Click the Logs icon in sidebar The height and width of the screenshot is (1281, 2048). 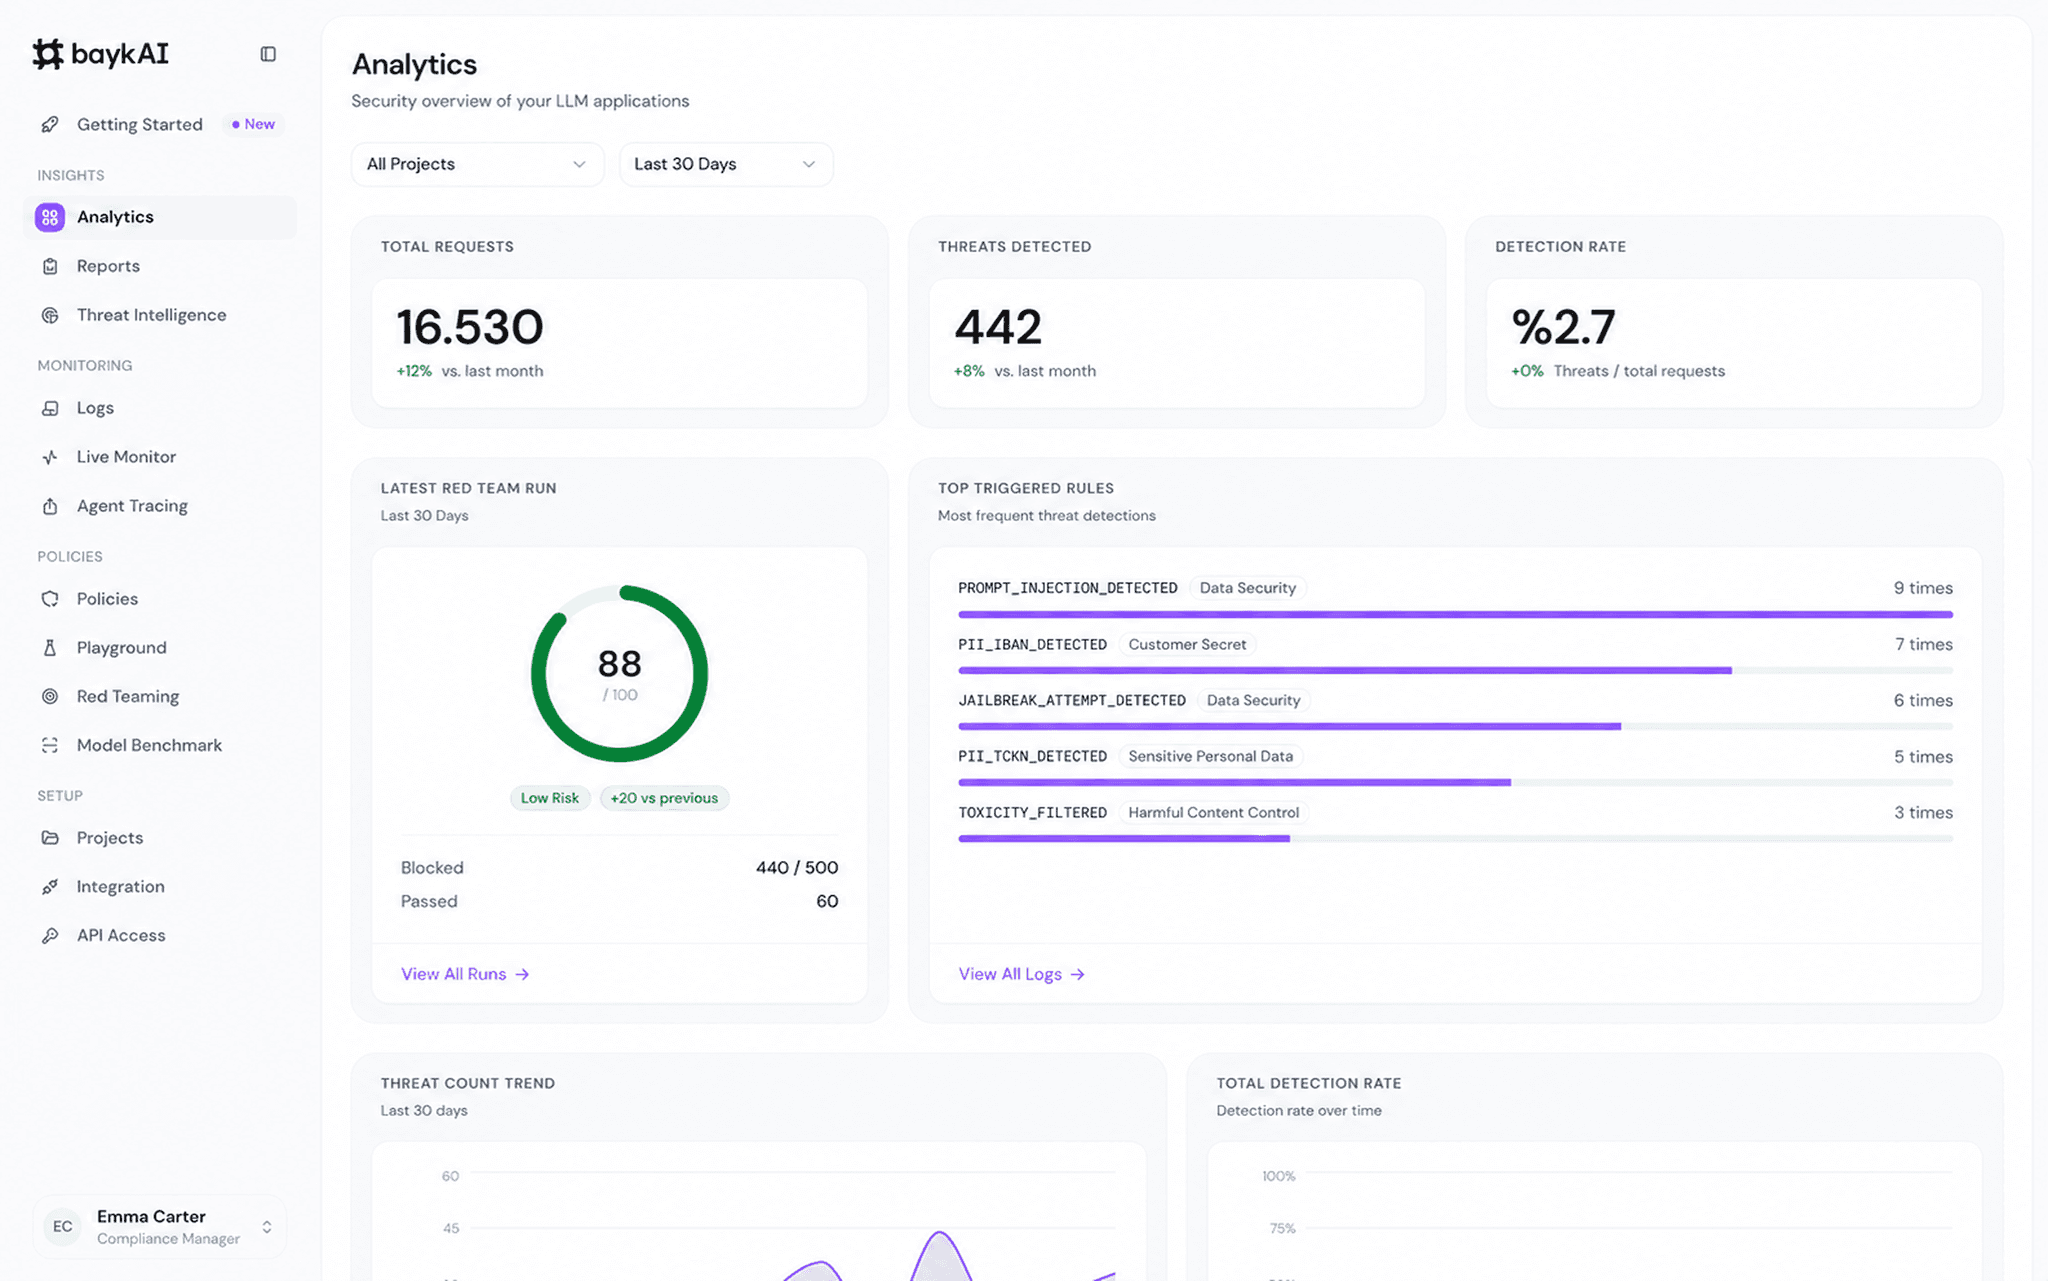pyautogui.click(x=50, y=408)
